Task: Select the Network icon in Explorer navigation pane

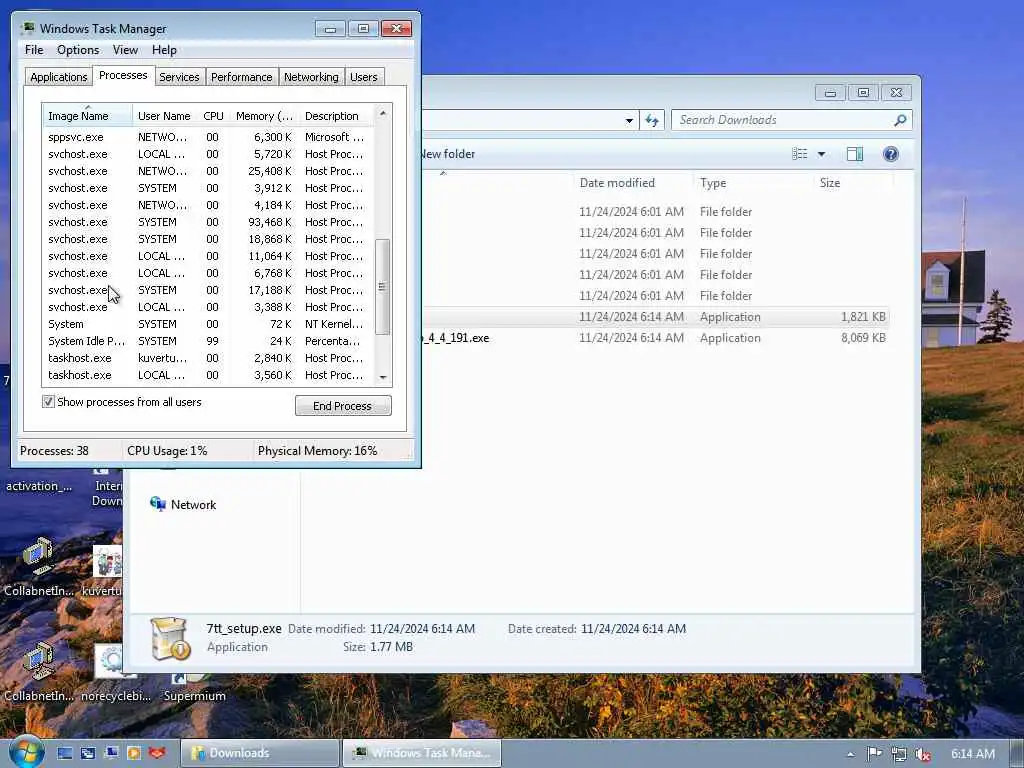Action: click(157, 504)
